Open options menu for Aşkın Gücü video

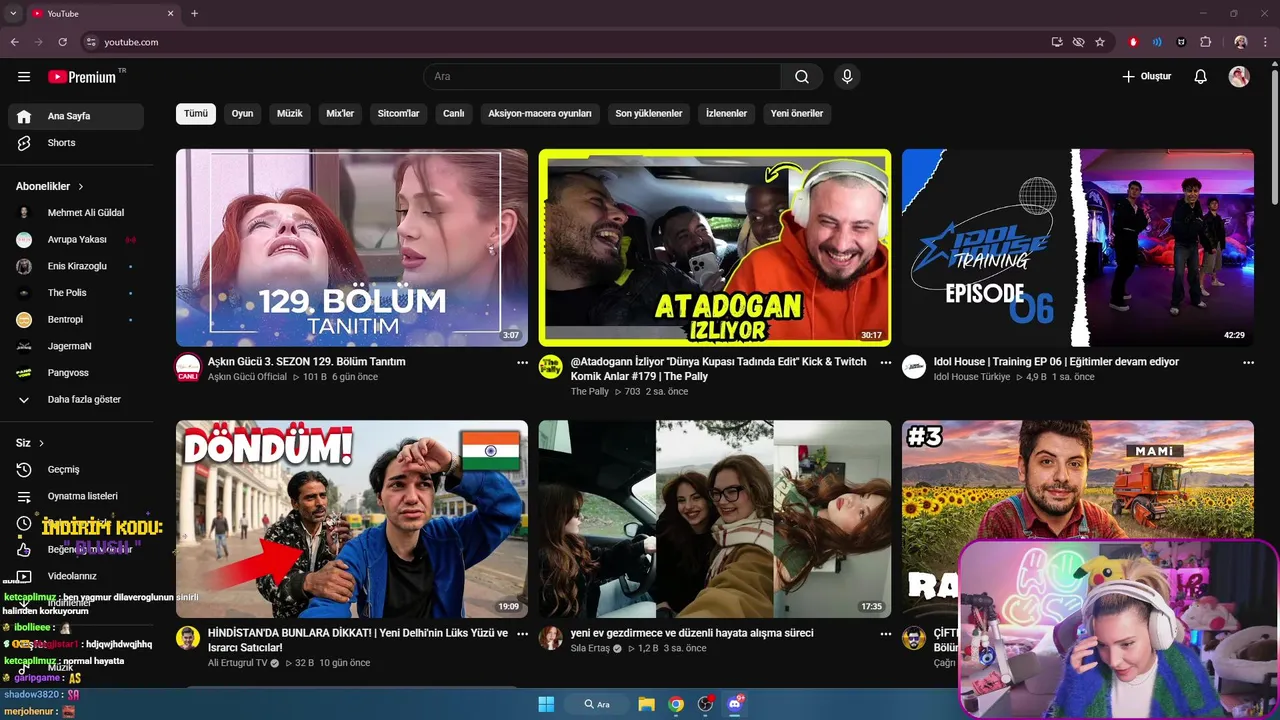pyautogui.click(x=522, y=363)
